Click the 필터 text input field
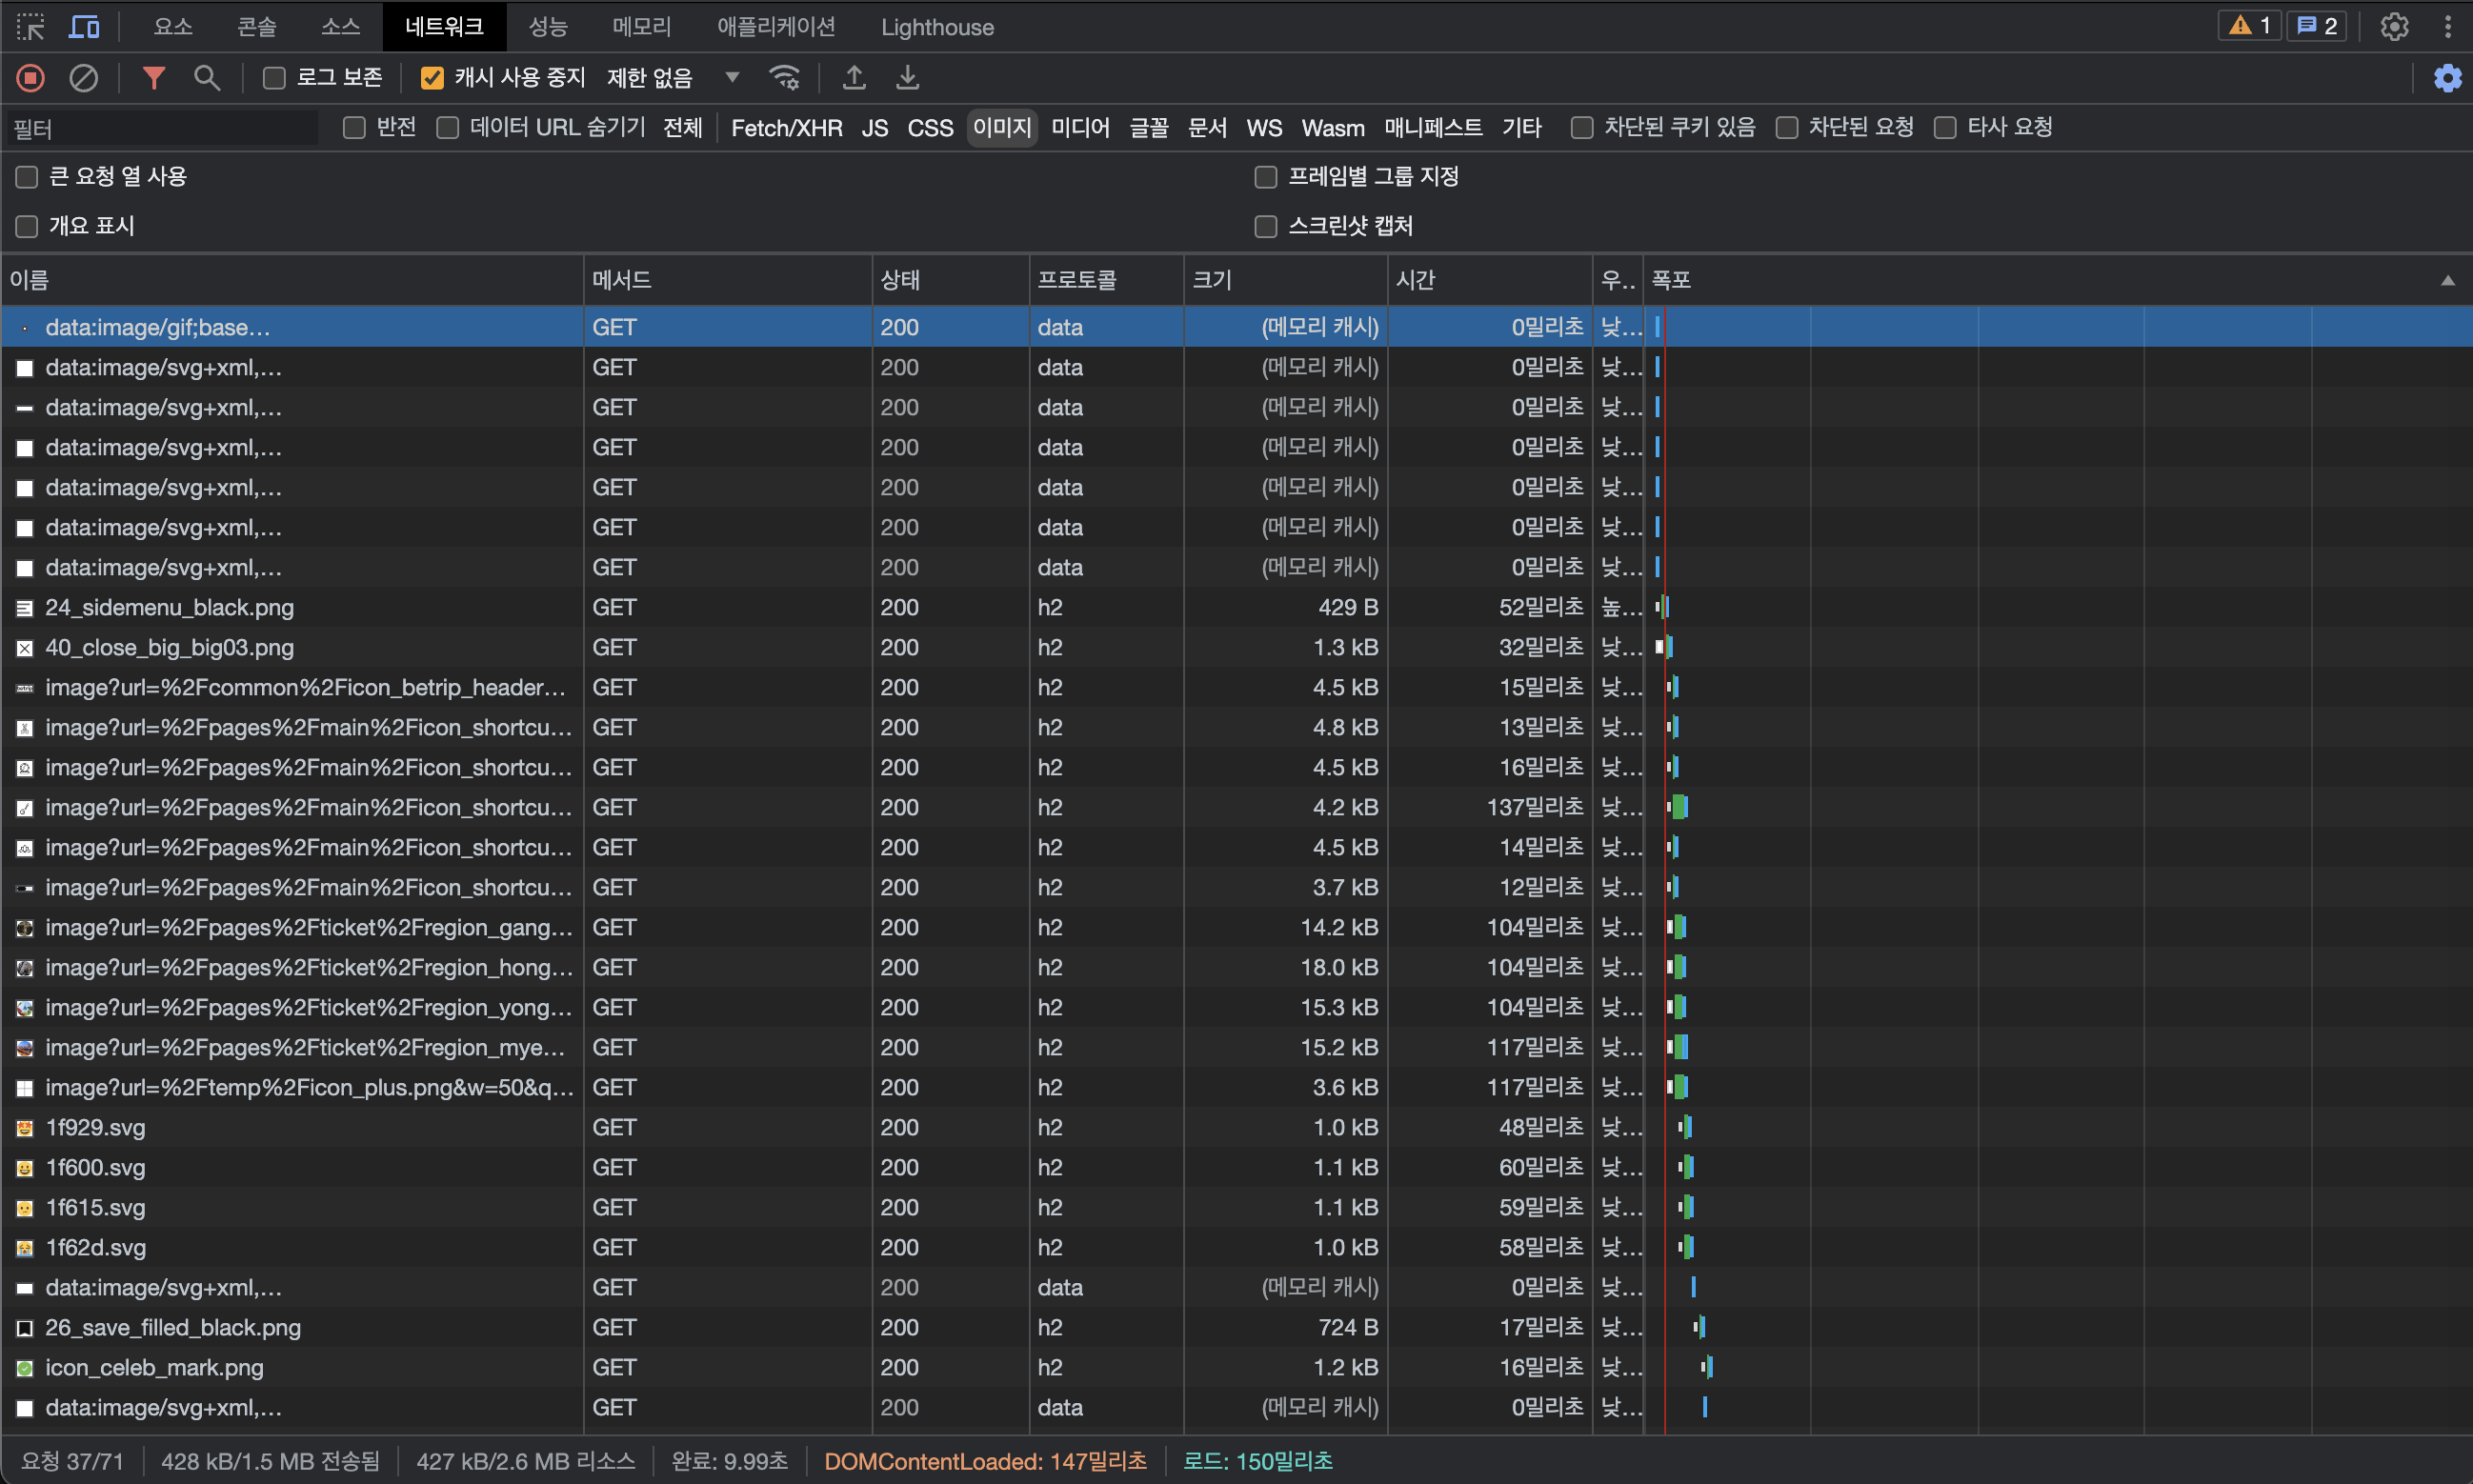Image resolution: width=2473 pixels, height=1484 pixels. coord(160,128)
